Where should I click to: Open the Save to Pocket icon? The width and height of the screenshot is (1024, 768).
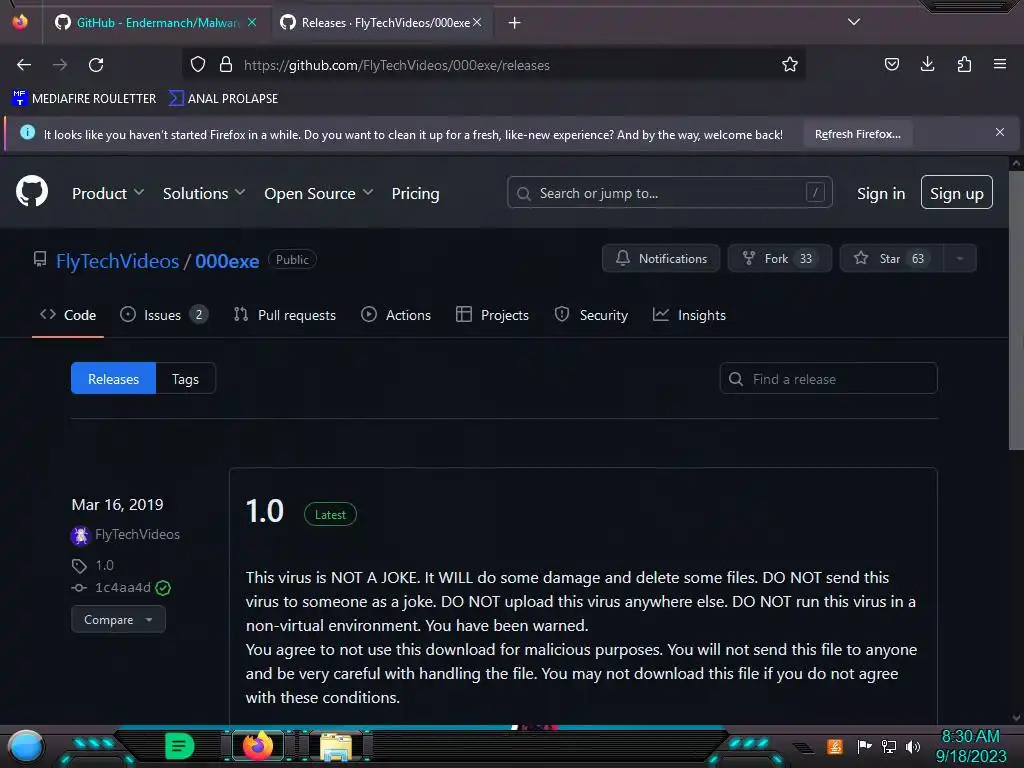pos(891,64)
